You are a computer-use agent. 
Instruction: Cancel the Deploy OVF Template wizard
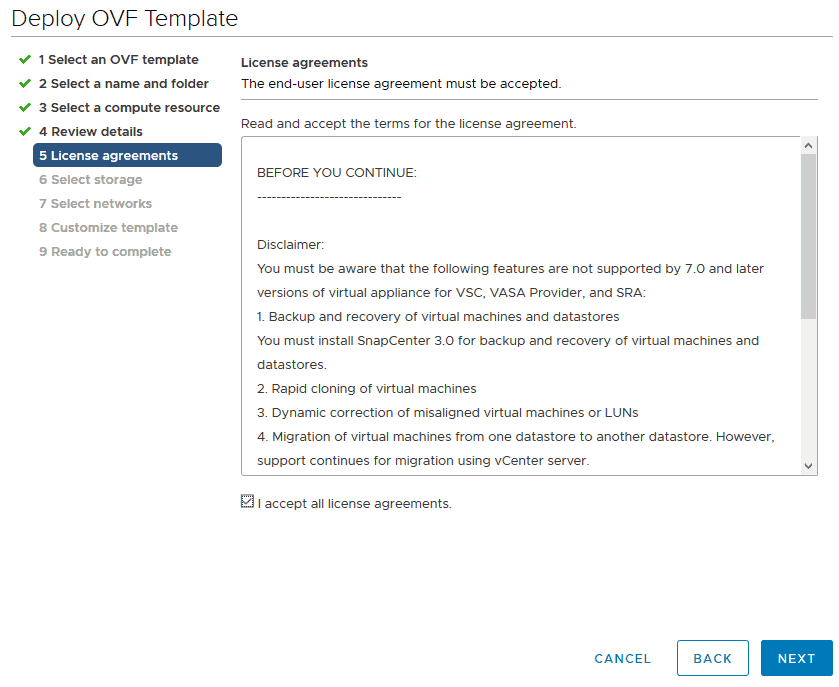(x=622, y=659)
